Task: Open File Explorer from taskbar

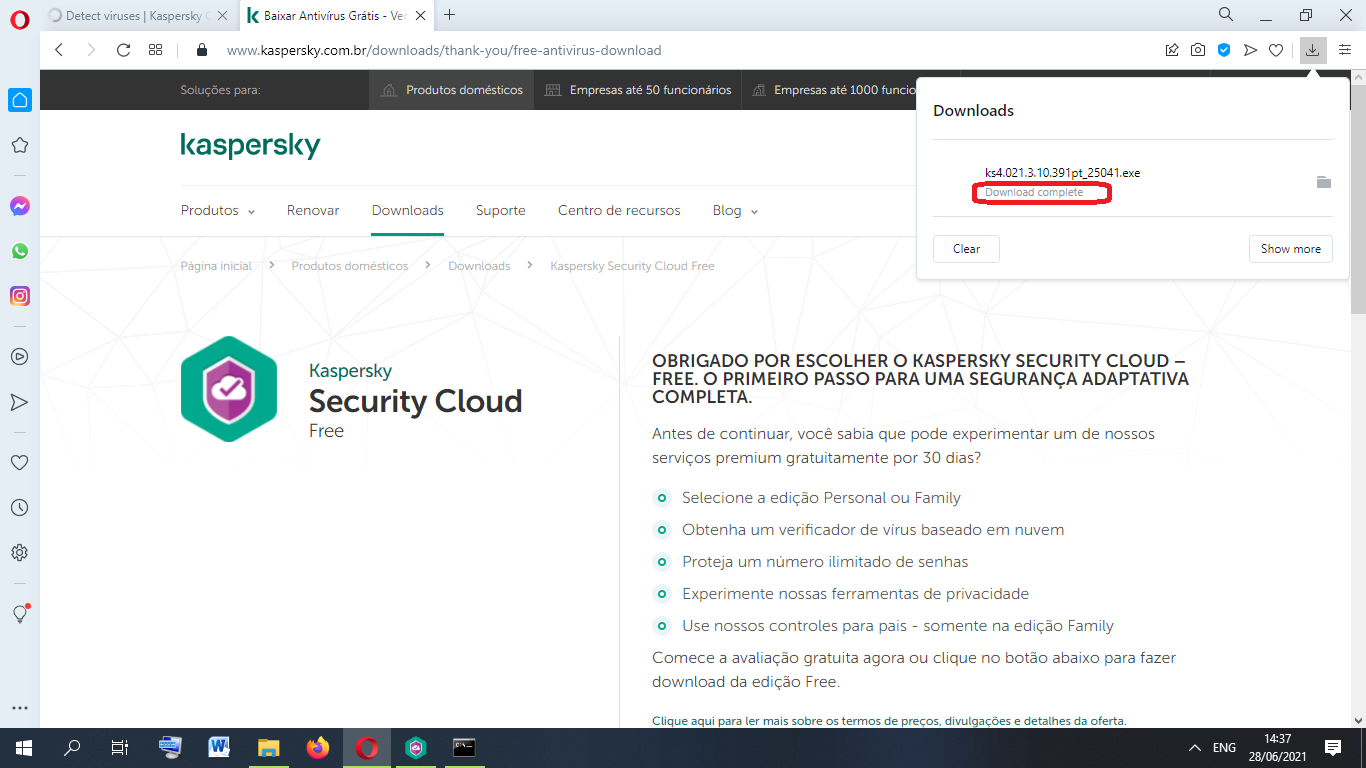Action: [x=268, y=748]
